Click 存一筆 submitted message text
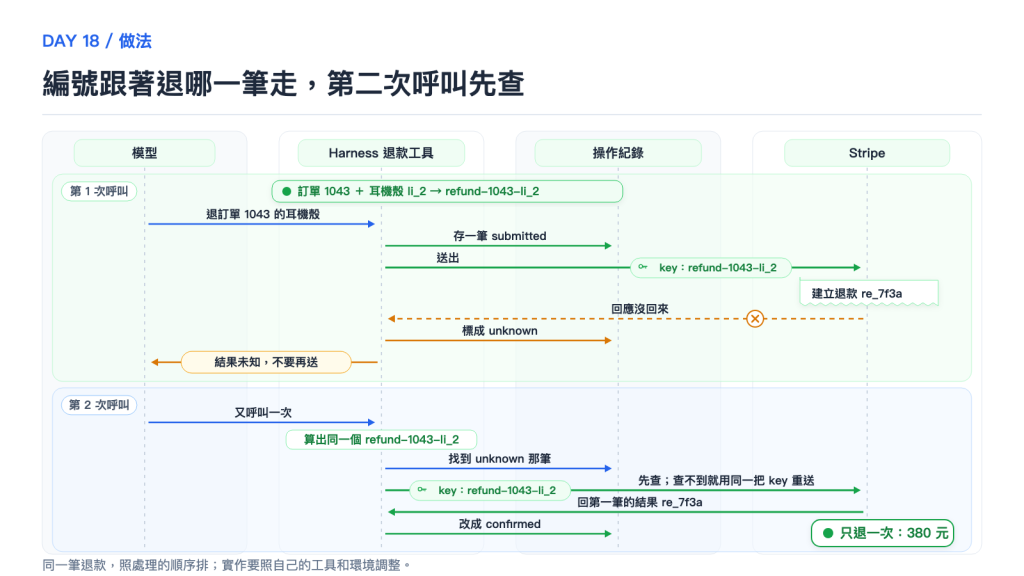Screen dimensions: 1024x576 (x=500, y=236)
